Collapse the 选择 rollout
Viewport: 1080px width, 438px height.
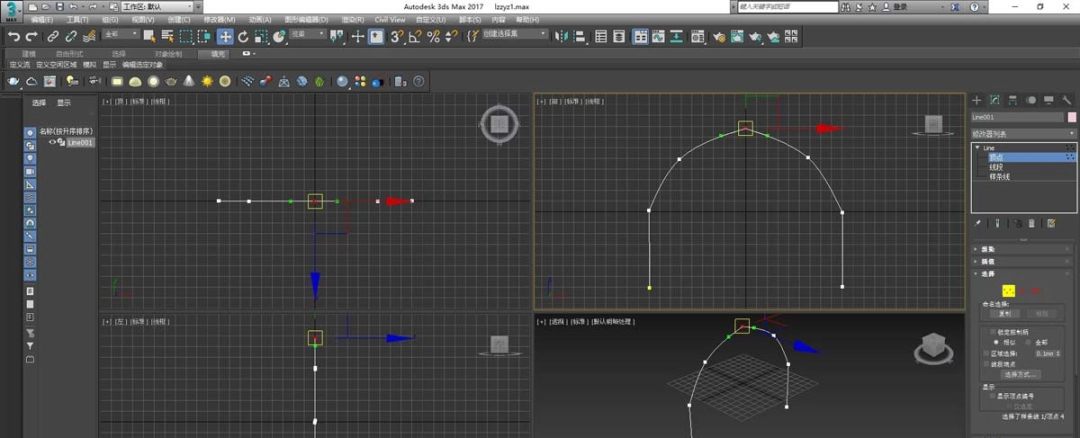(x=1023, y=273)
